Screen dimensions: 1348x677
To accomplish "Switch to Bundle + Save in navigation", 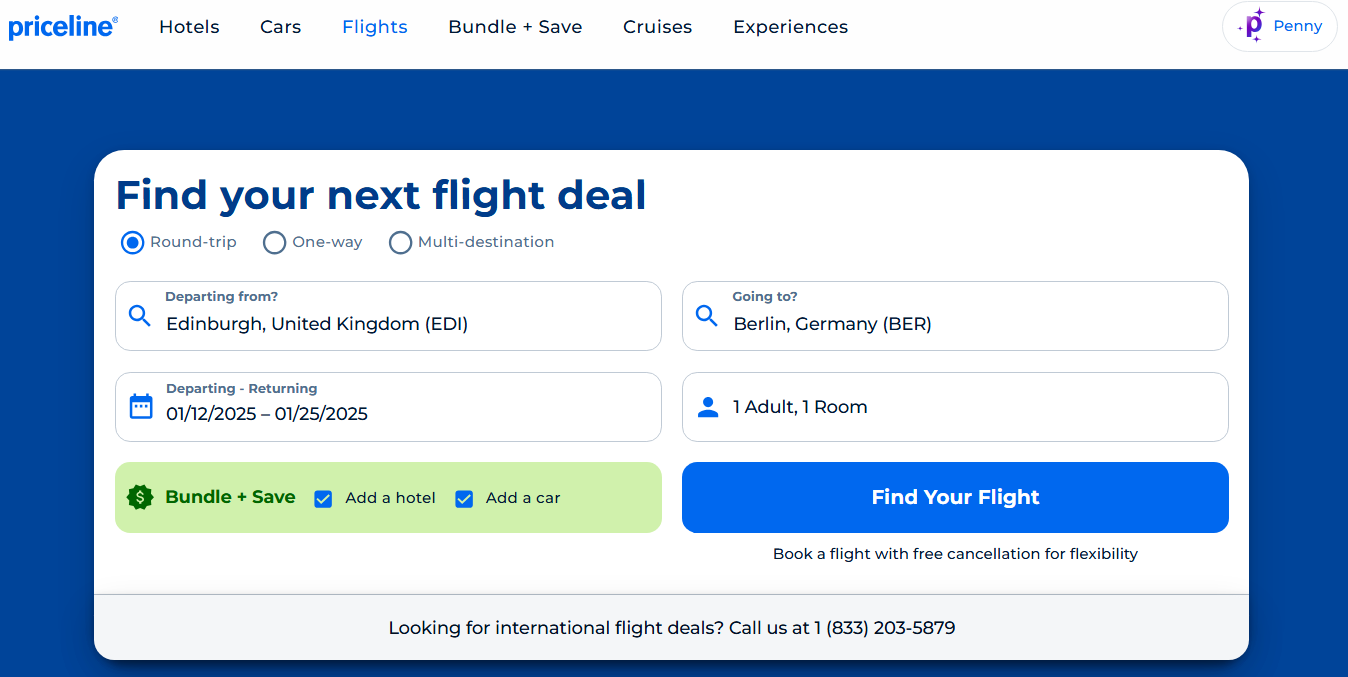I will tap(515, 27).
